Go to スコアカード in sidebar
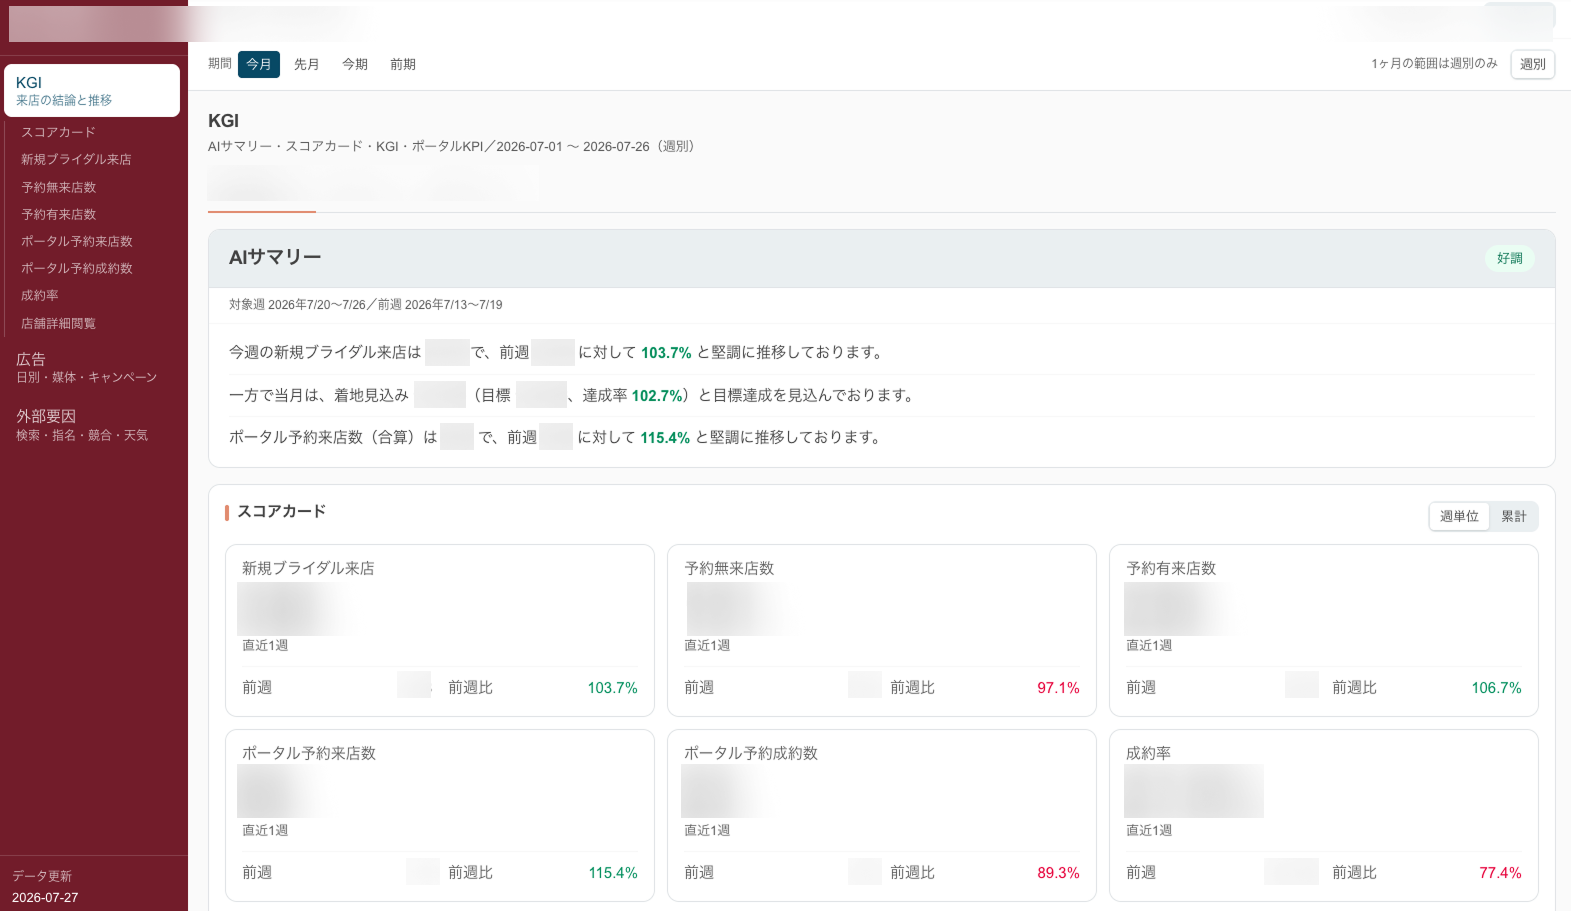 (x=59, y=132)
